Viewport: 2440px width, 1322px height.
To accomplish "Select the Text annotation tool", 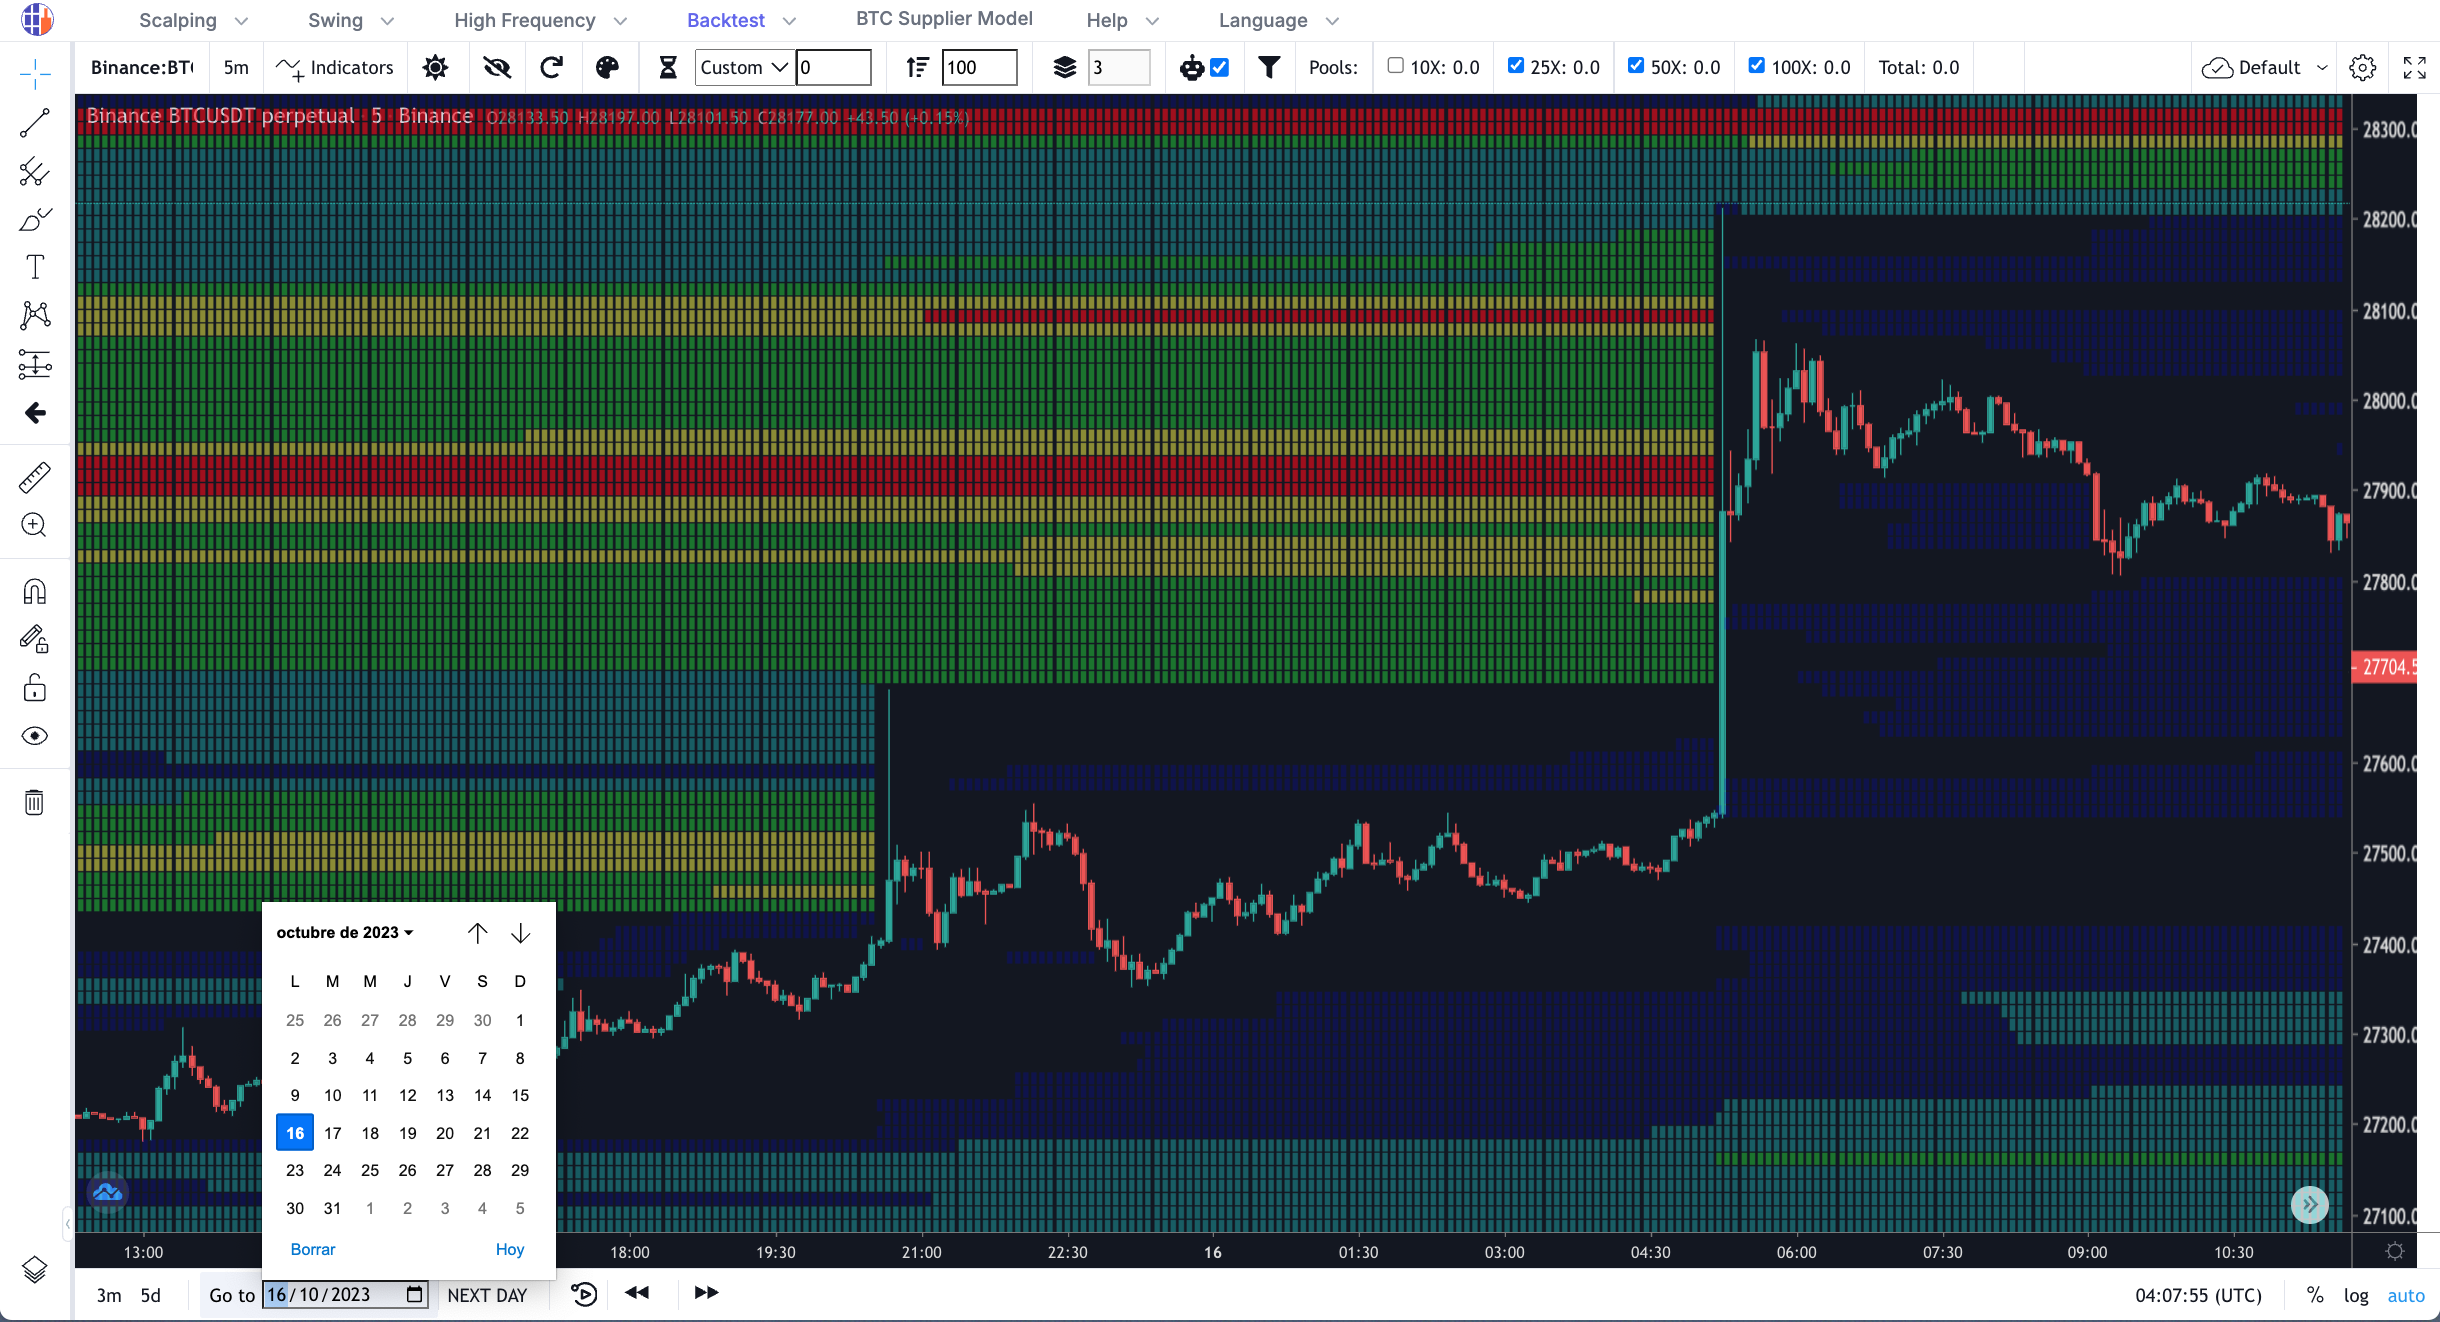I will [34, 267].
